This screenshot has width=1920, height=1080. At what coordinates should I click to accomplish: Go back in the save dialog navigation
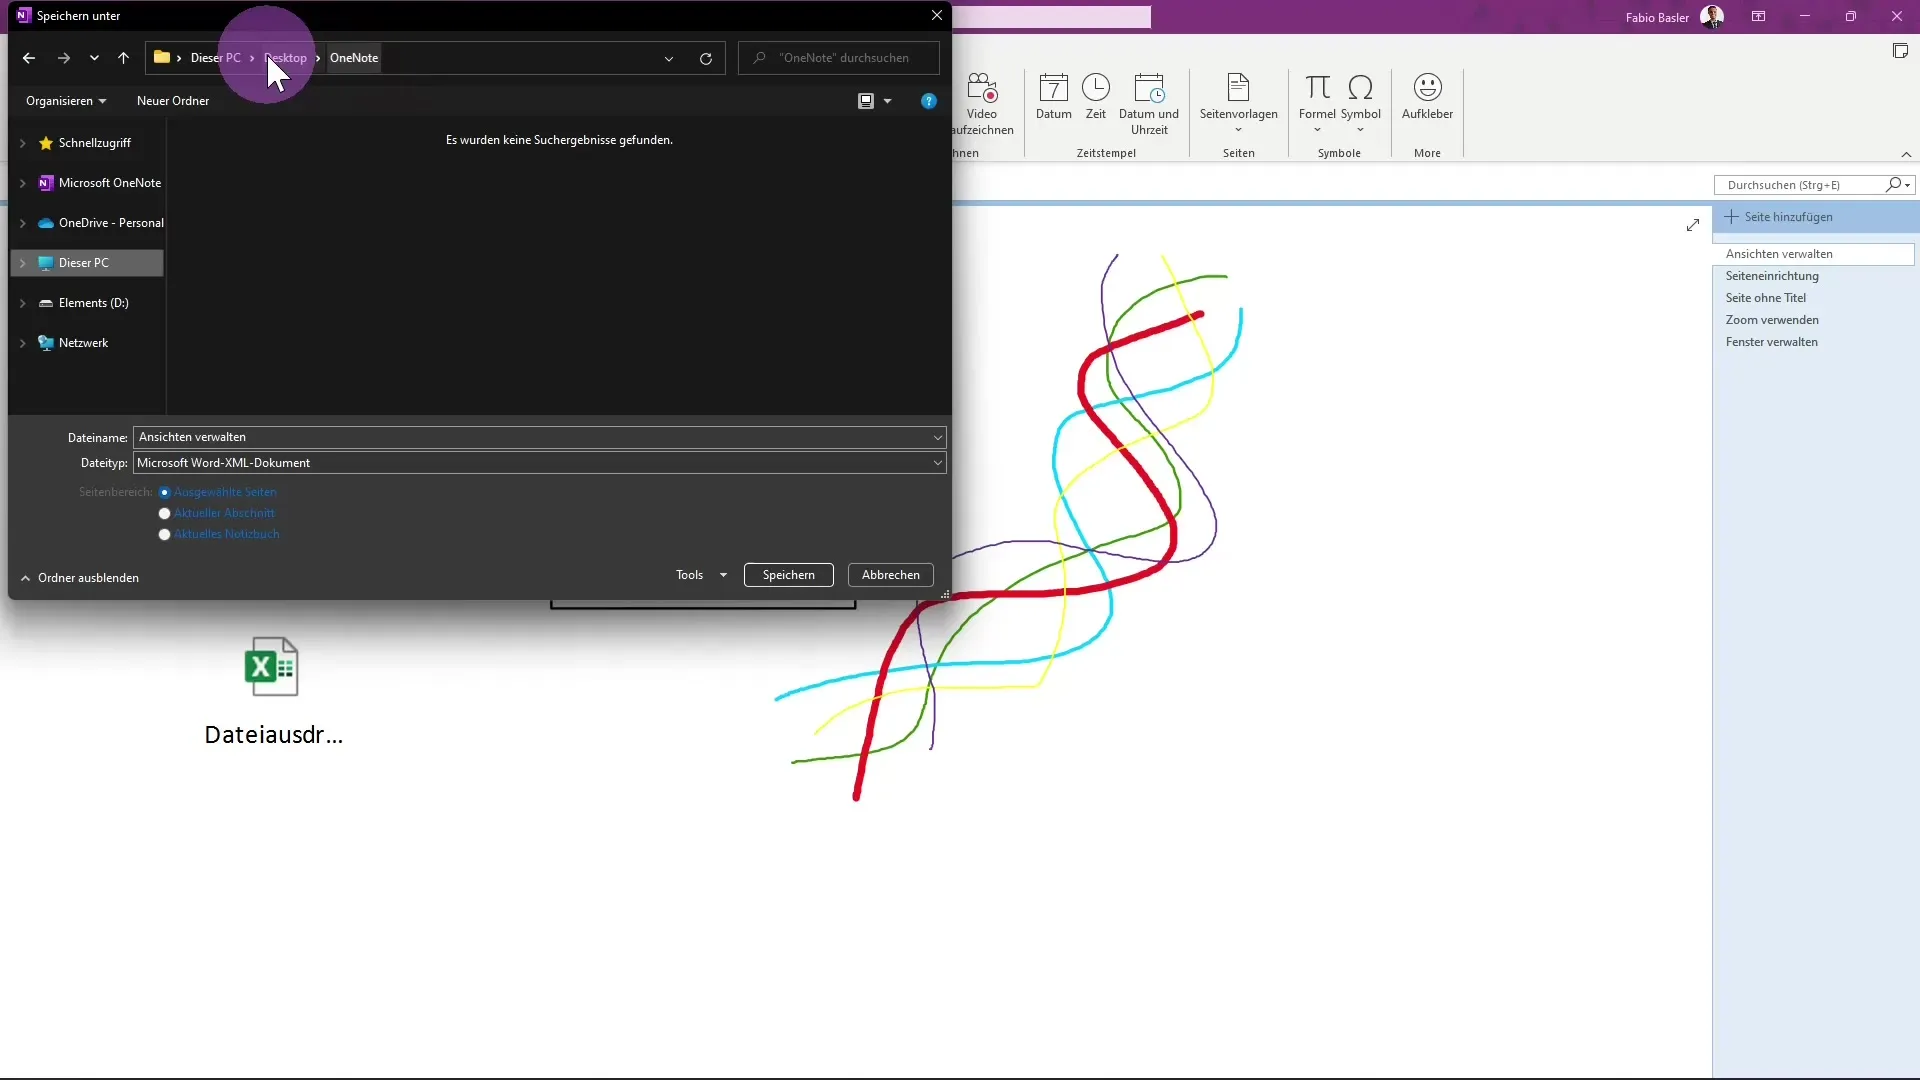tap(29, 58)
